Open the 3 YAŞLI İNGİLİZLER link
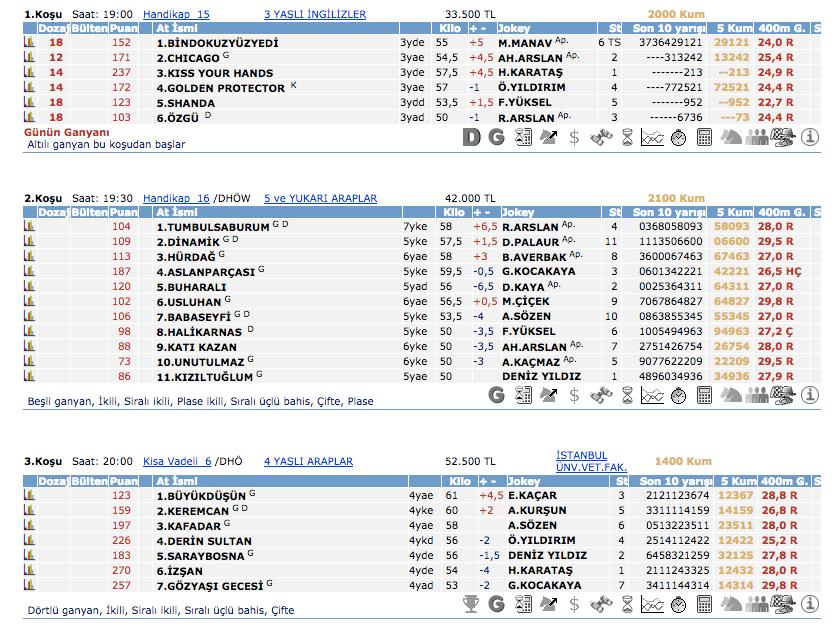The width and height of the screenshot is (838, 638). point(314,15)
